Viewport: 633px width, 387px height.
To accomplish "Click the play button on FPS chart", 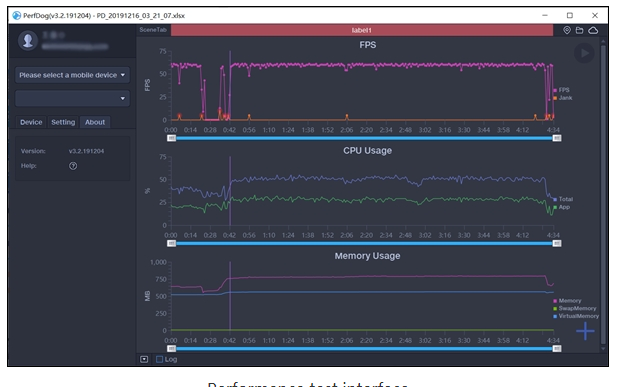I will tap(584, 53).
